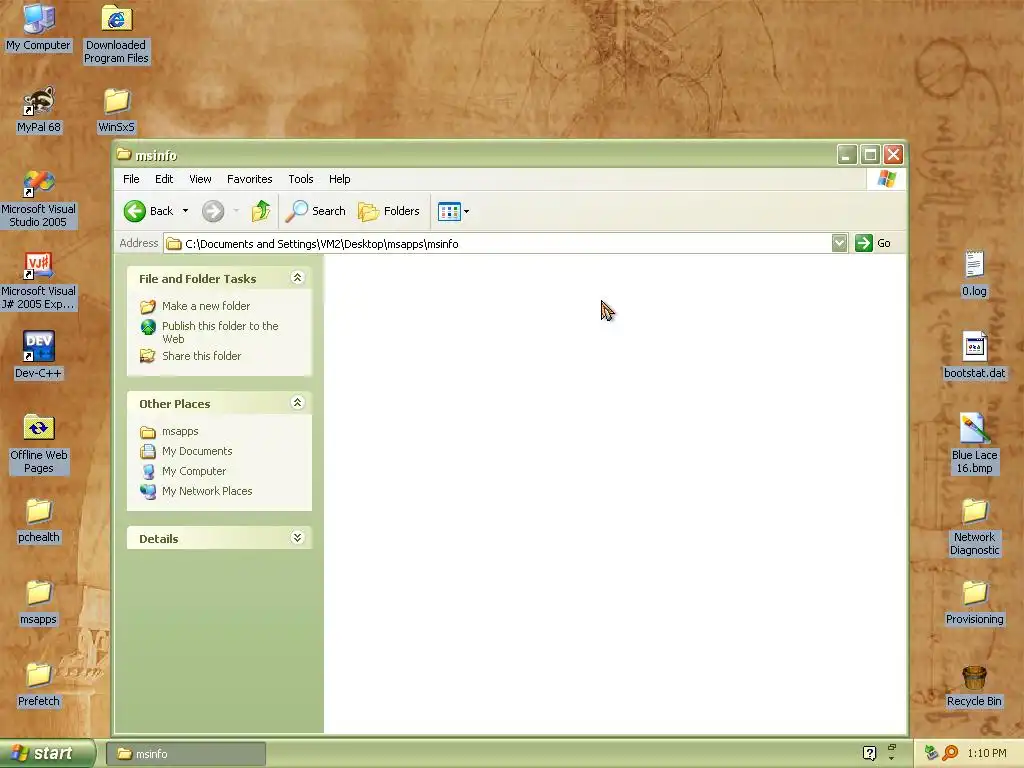Open My Network Places link

point(207,491)
